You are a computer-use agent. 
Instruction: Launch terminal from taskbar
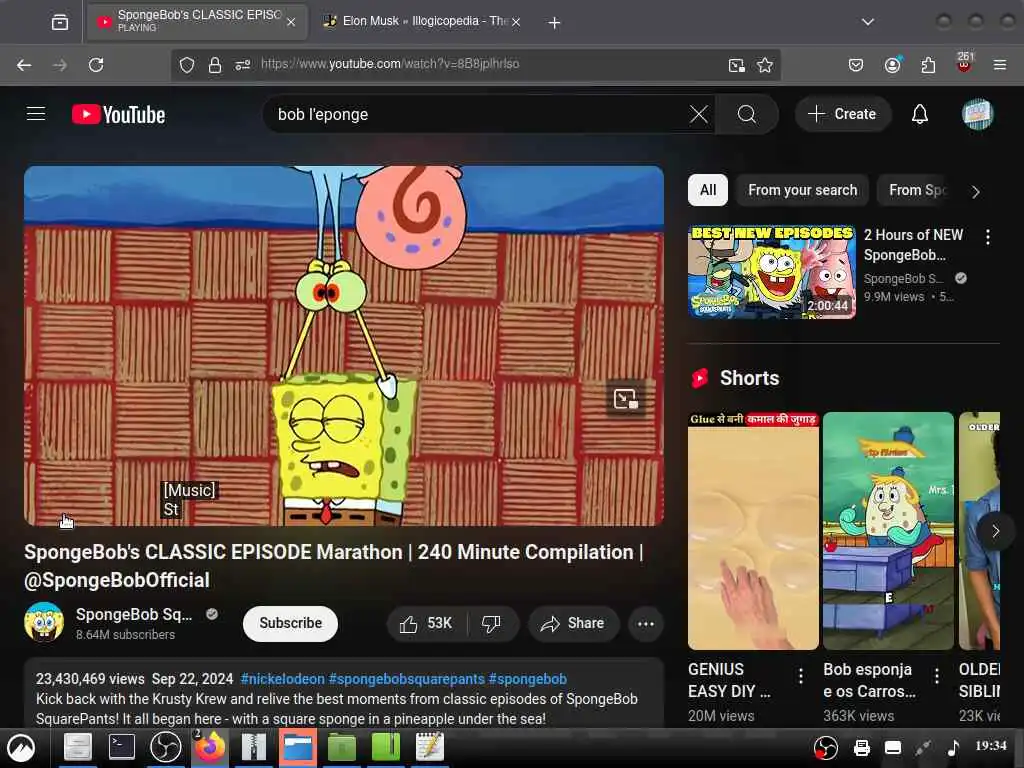[x=121, y=748]
